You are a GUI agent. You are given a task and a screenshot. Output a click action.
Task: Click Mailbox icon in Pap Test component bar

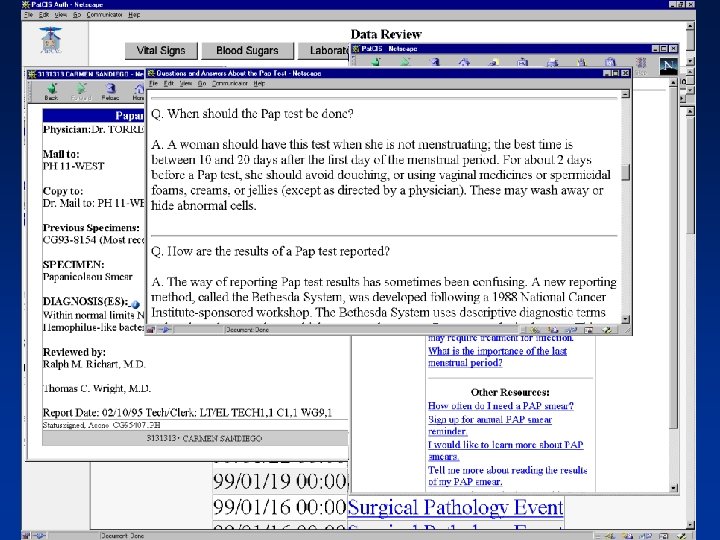point(553,330)
